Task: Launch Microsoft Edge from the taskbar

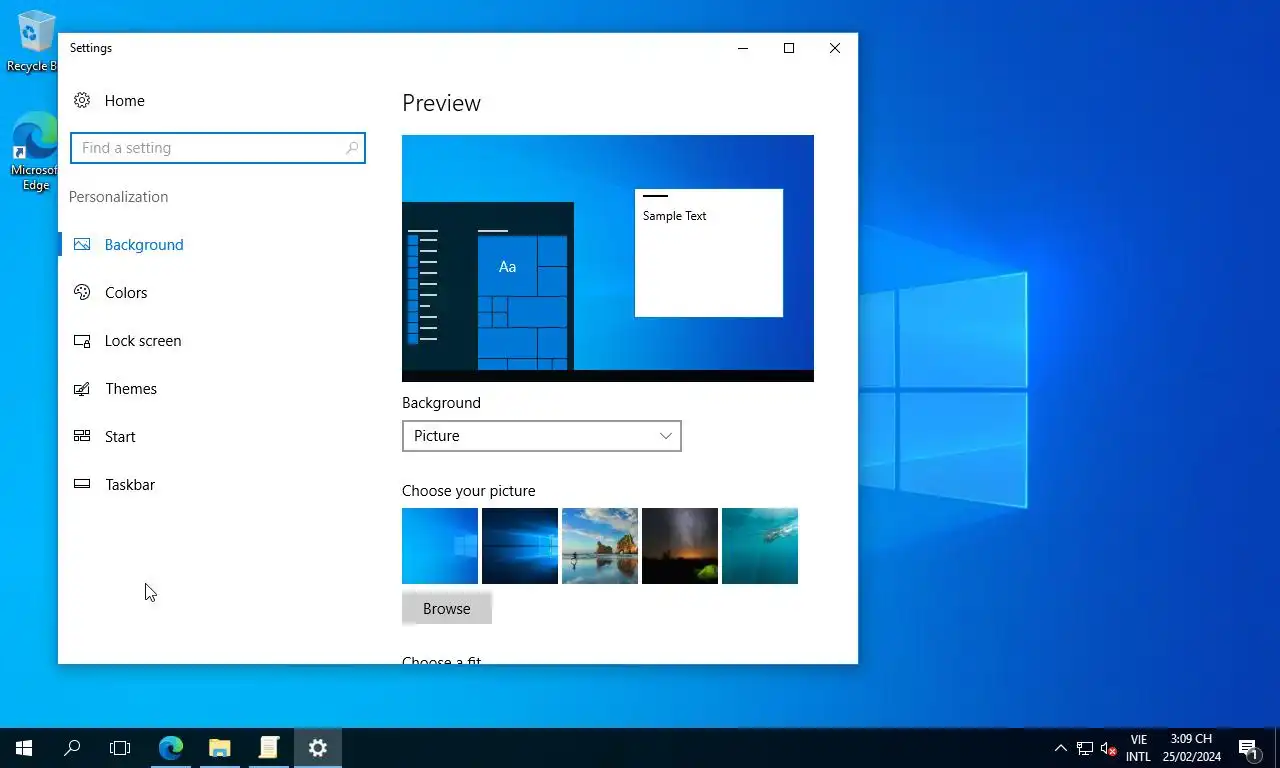Action: tap(171, 748)
